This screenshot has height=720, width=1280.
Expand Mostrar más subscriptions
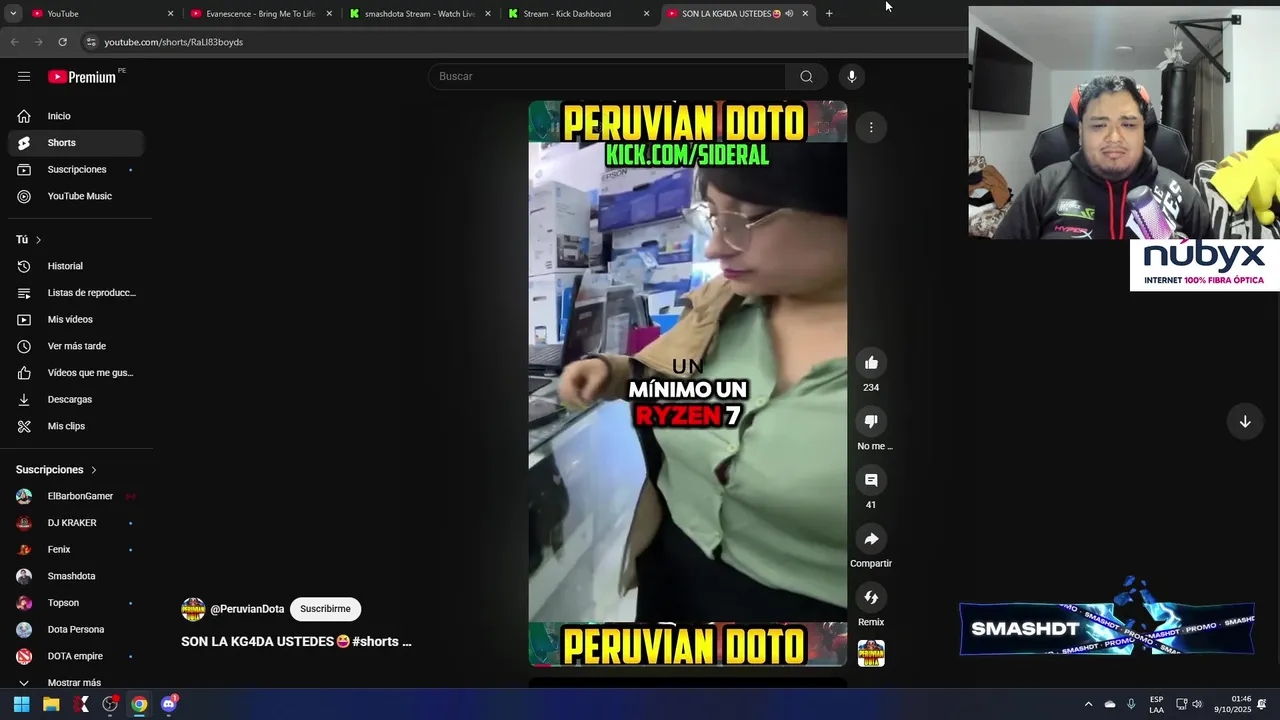(x=76, y=682)
